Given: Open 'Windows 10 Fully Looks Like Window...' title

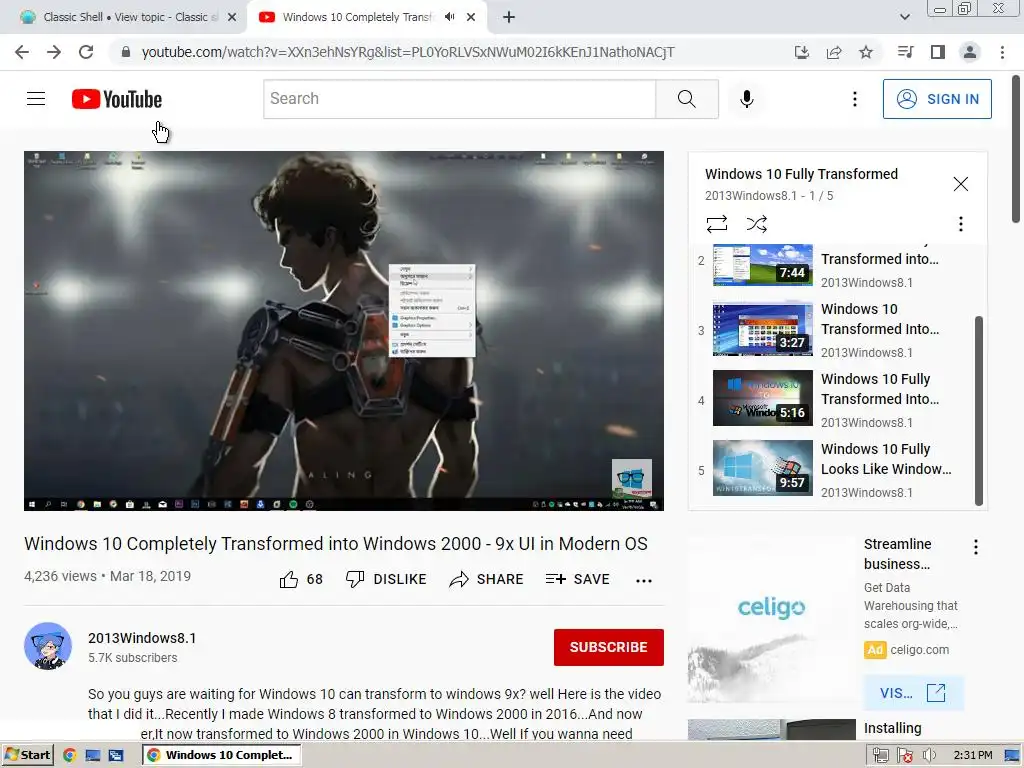Looking at the screenshot, I should [886, 459].
